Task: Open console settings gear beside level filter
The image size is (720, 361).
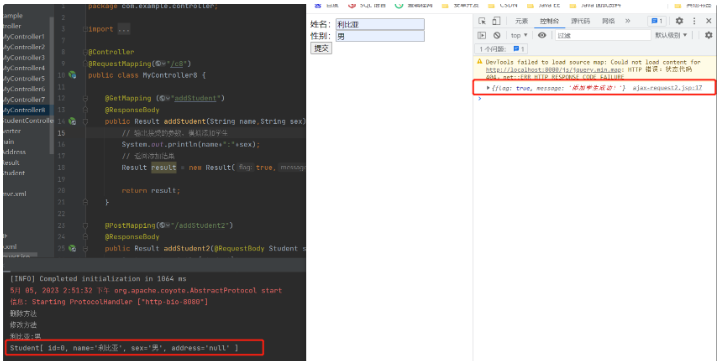Action: pos(709,35)
